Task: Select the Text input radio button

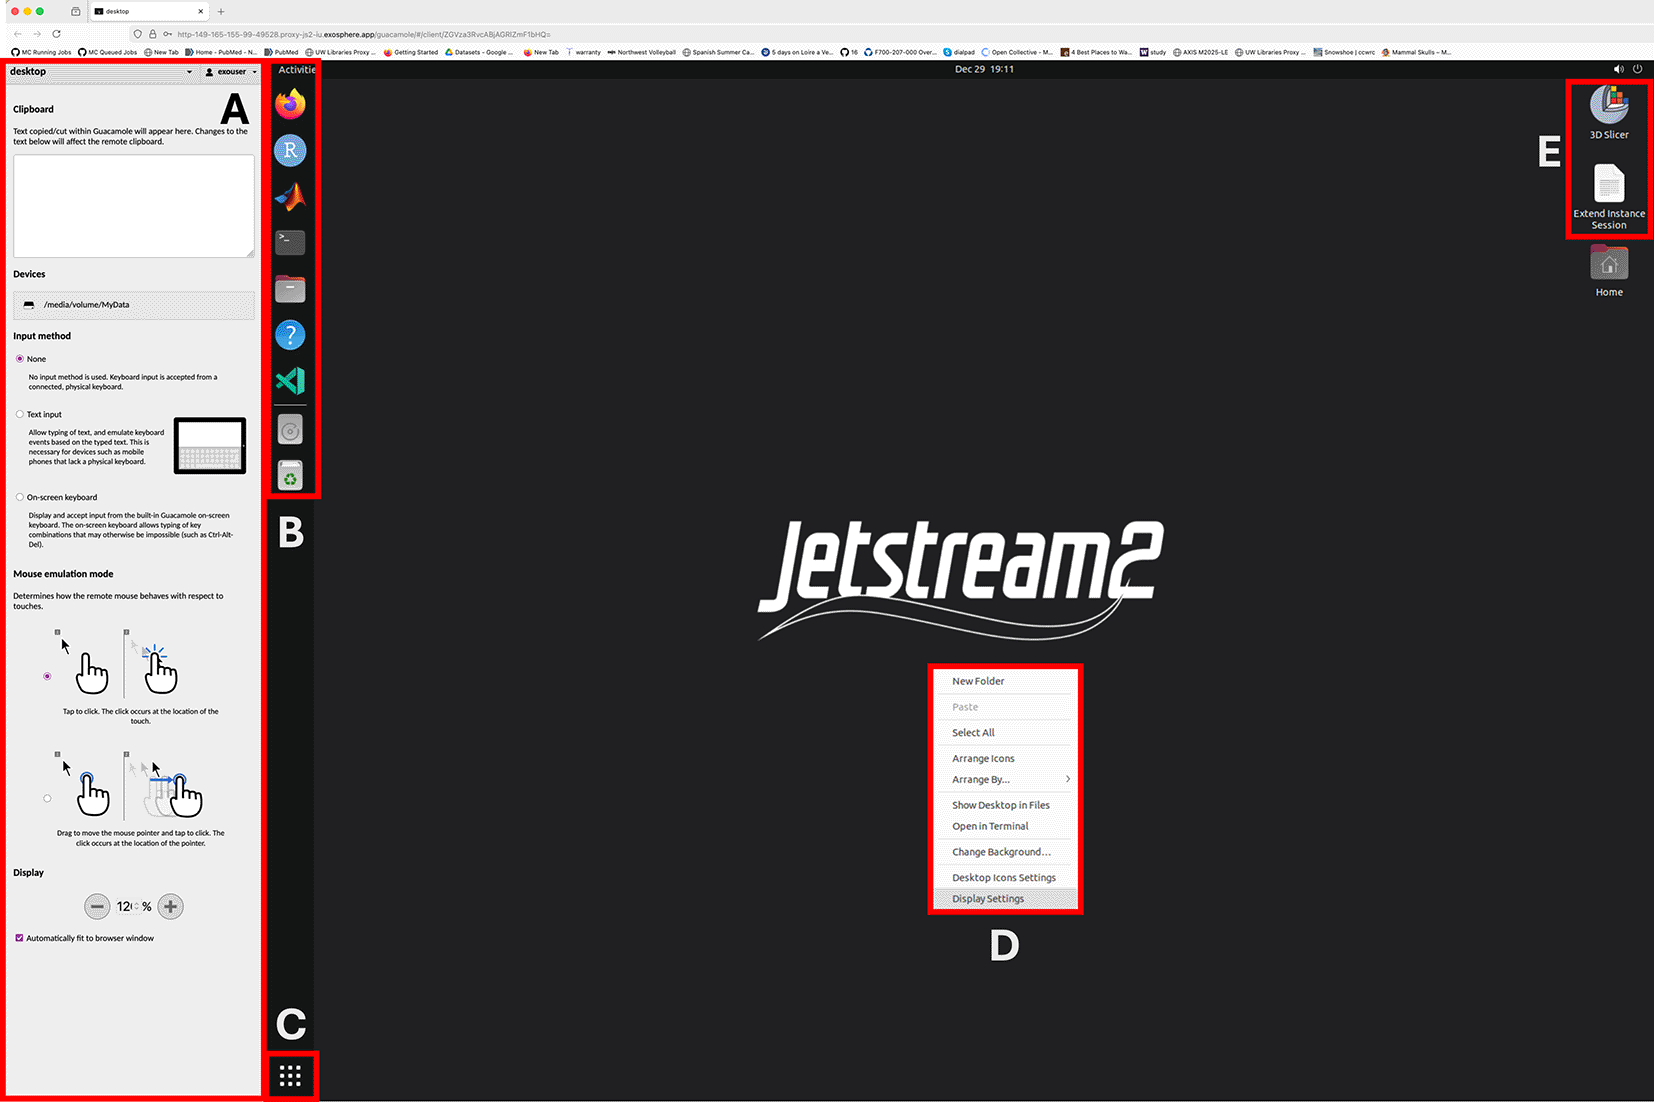Action: [20, 414]
